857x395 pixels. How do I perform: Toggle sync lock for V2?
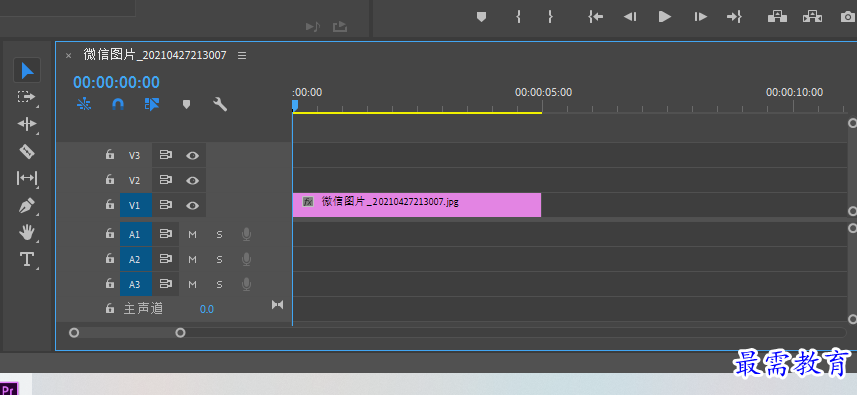166,180
